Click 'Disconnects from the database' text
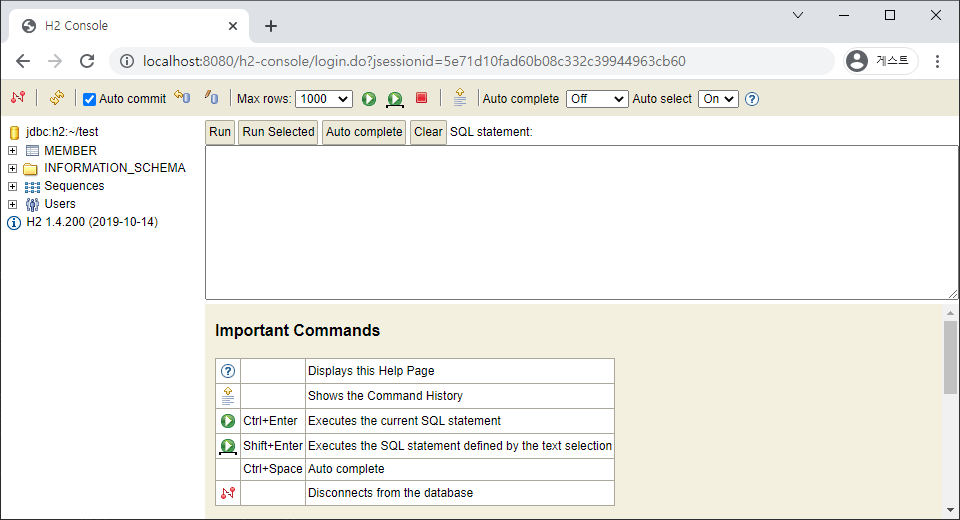This screenshot has width=960, height=520. pyautogui.click(x=391, y=493)
